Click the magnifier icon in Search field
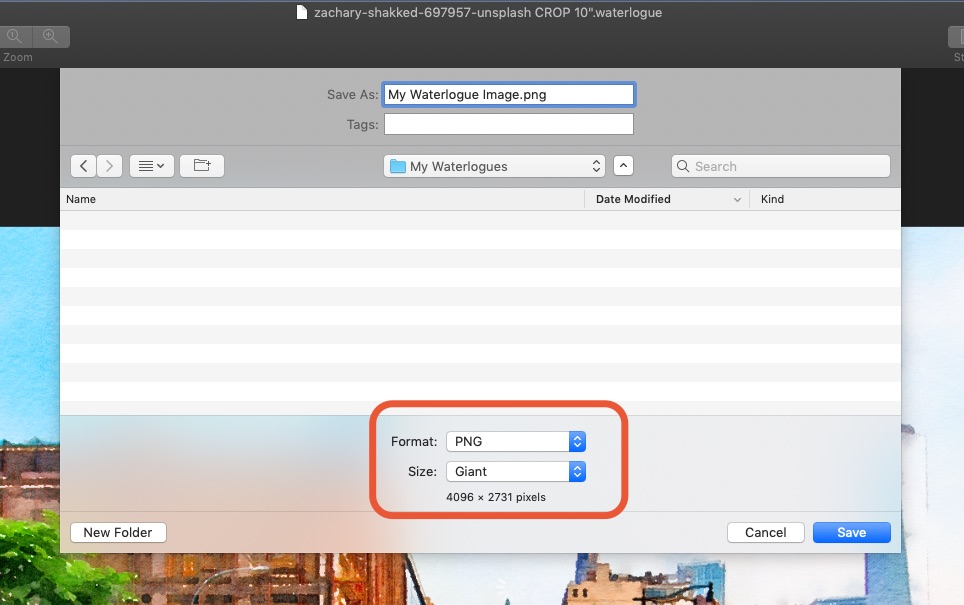Image resolution: width=964 pixels, height=605 pixels. 683,167
